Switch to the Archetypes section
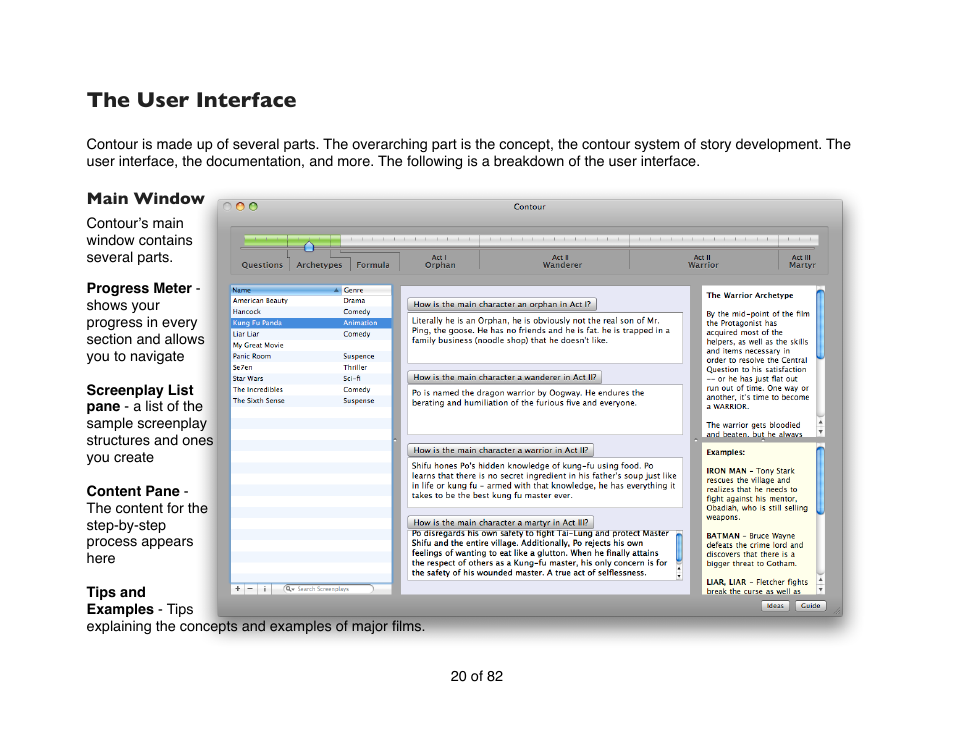This screenshot has height=738, width=954. pyautogui.click(x=319, y=264)
